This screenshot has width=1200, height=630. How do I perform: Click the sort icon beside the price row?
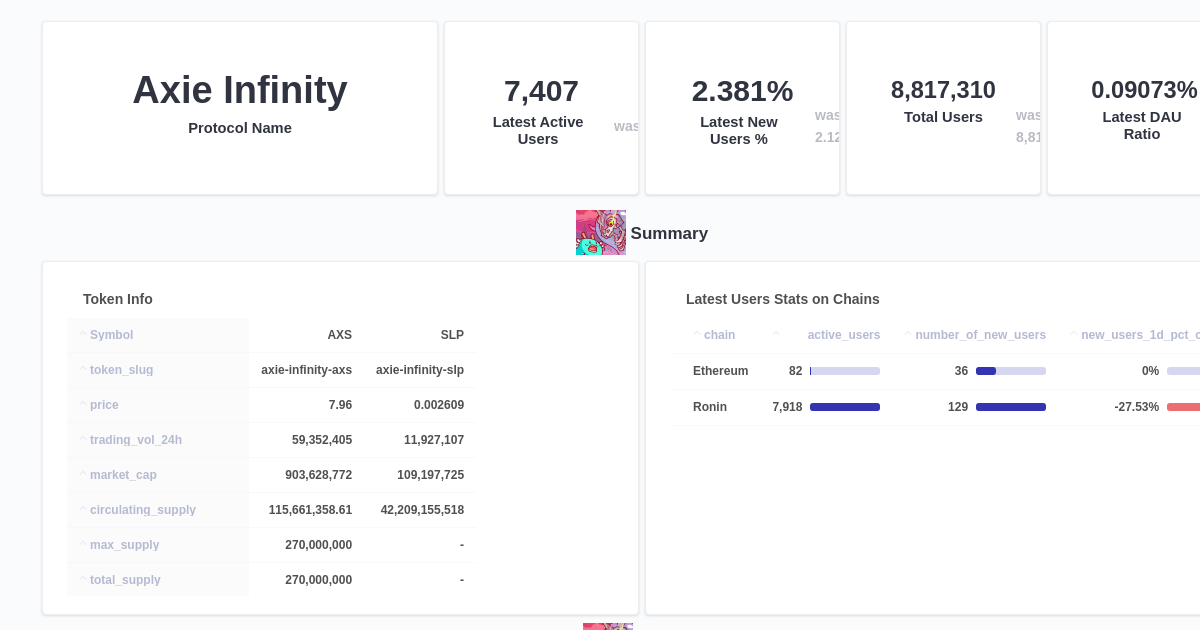[84, 404]
